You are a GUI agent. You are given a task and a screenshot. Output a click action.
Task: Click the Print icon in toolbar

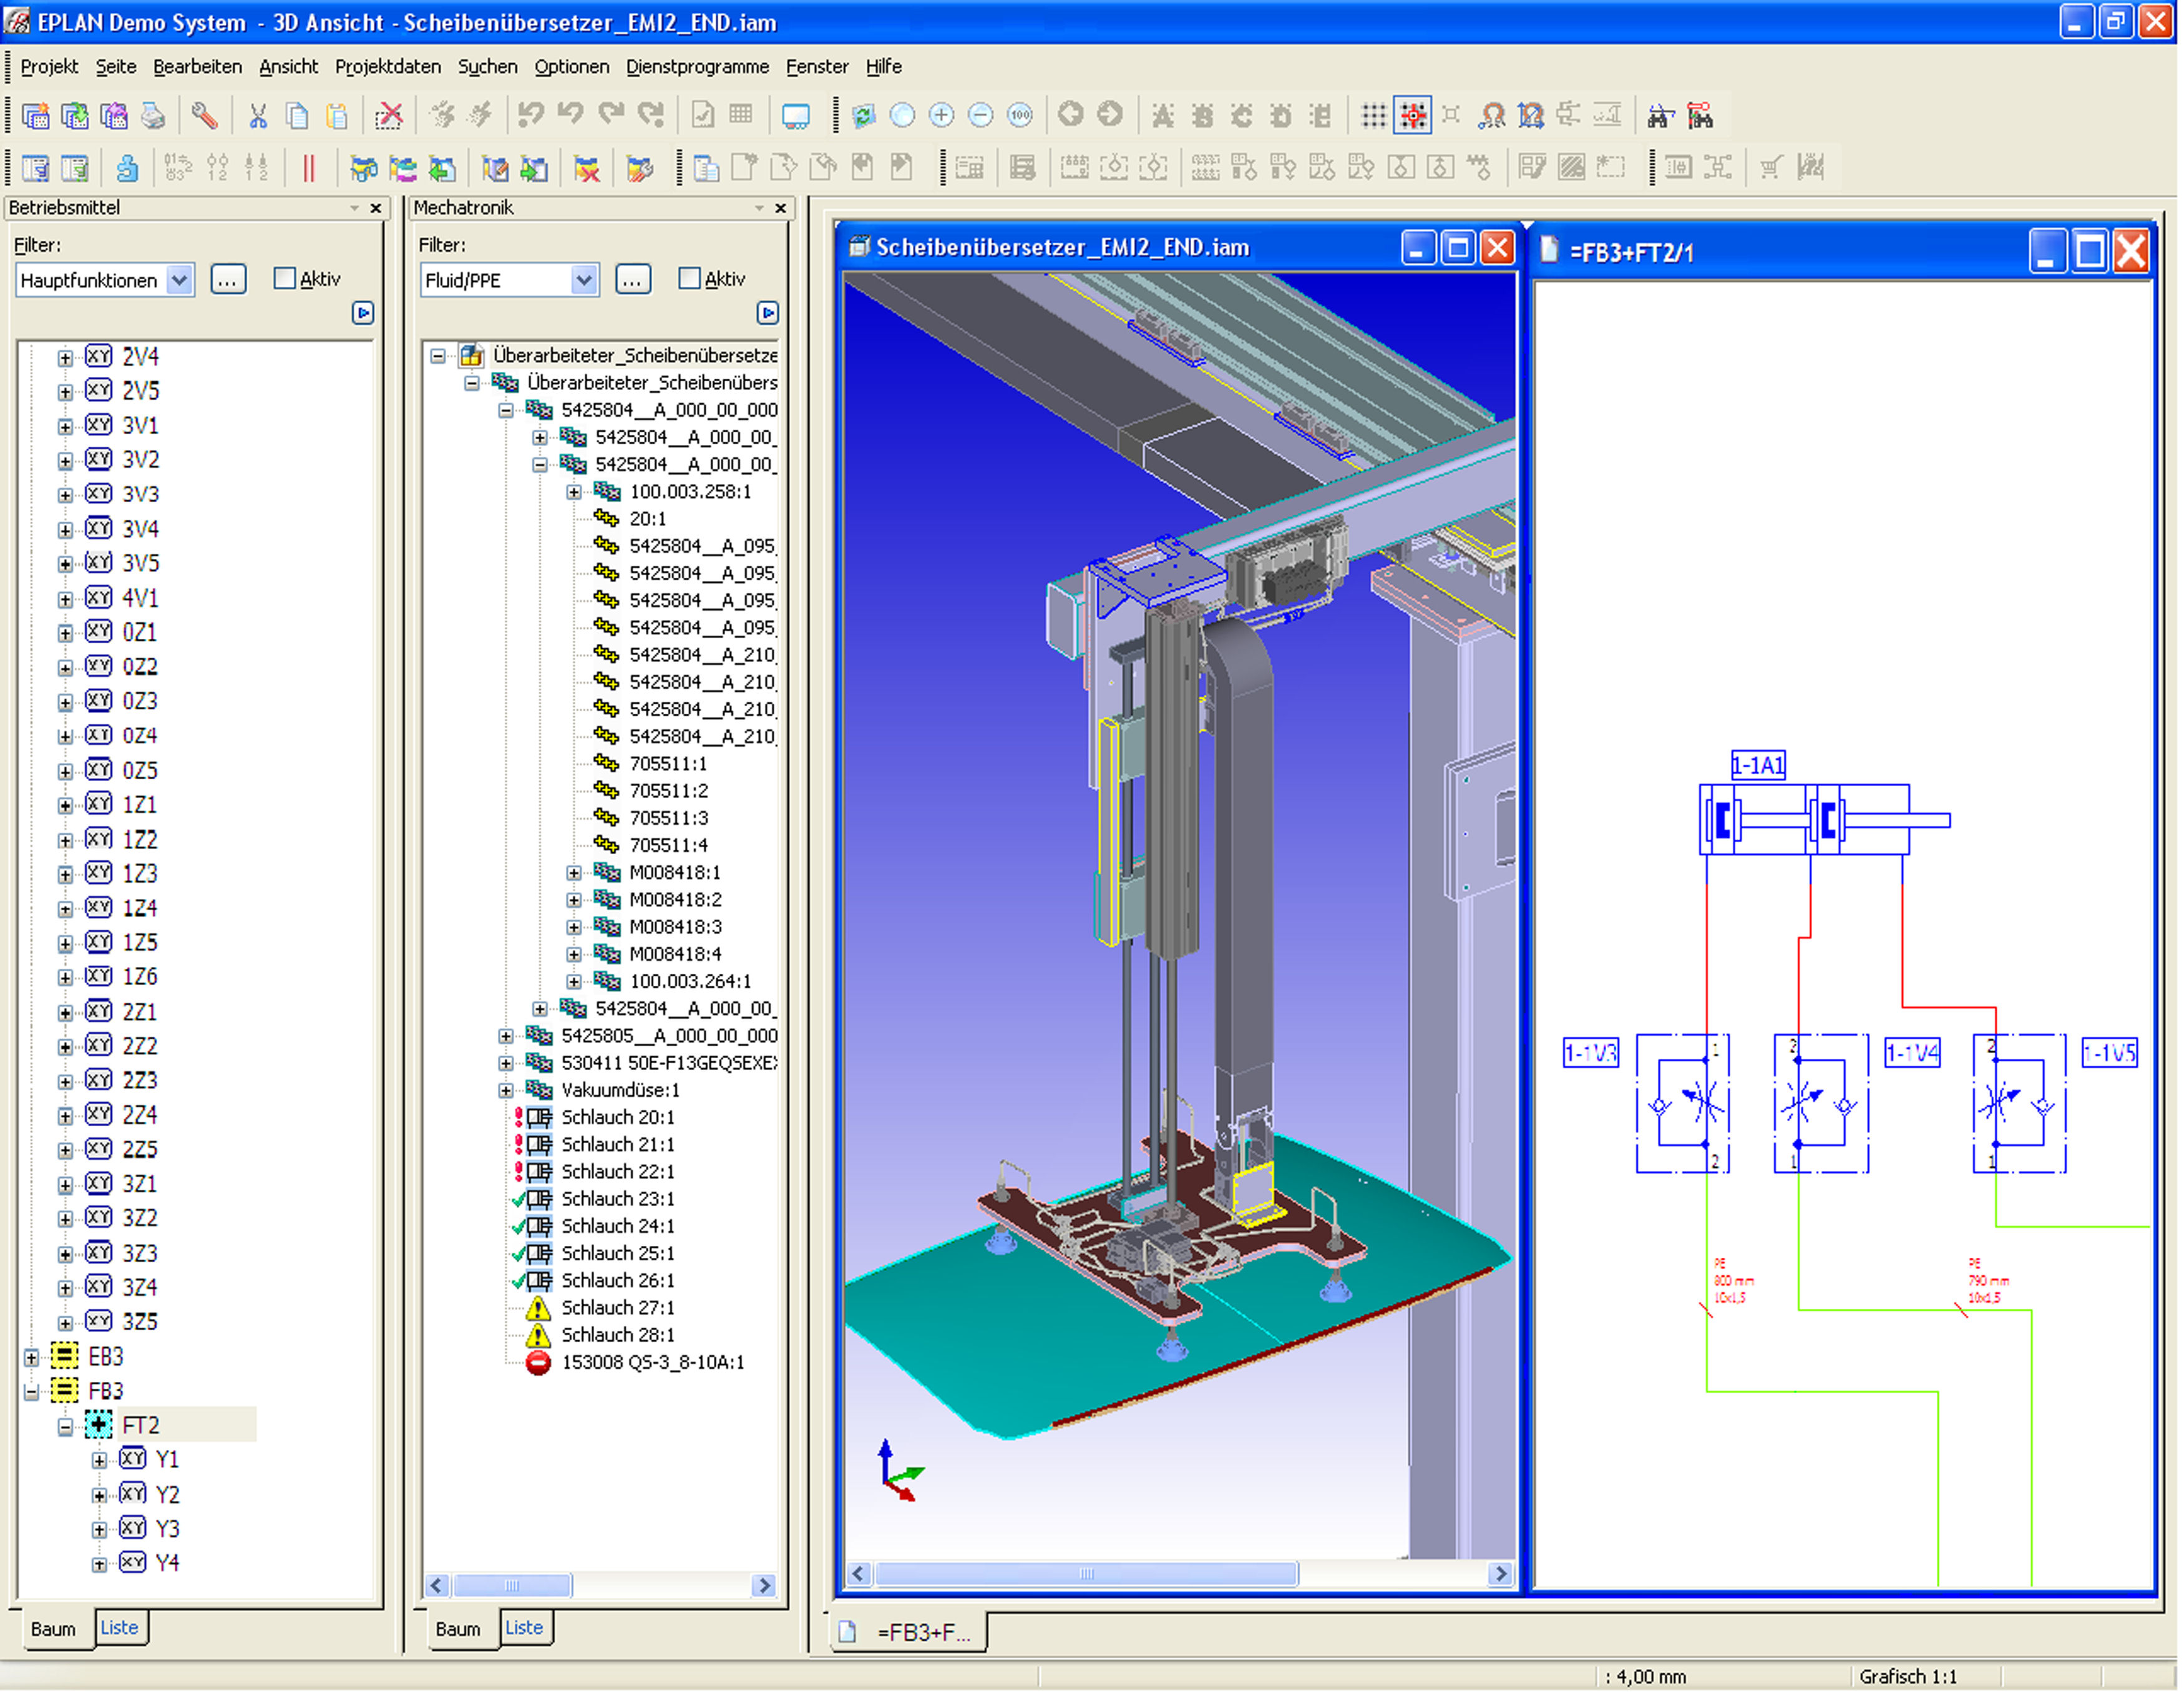[152, 116]
